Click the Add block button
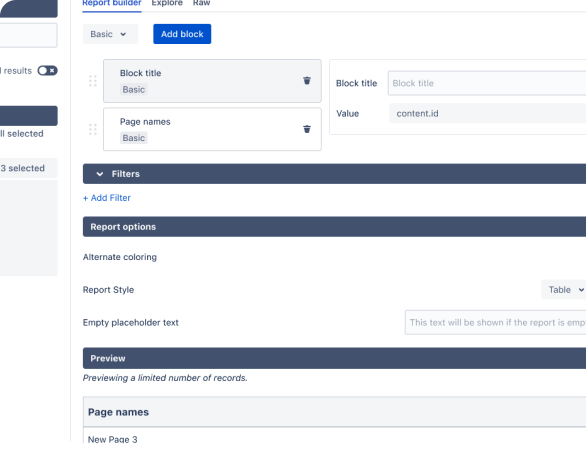The image size is (586, 464). (x=182, y=34)
